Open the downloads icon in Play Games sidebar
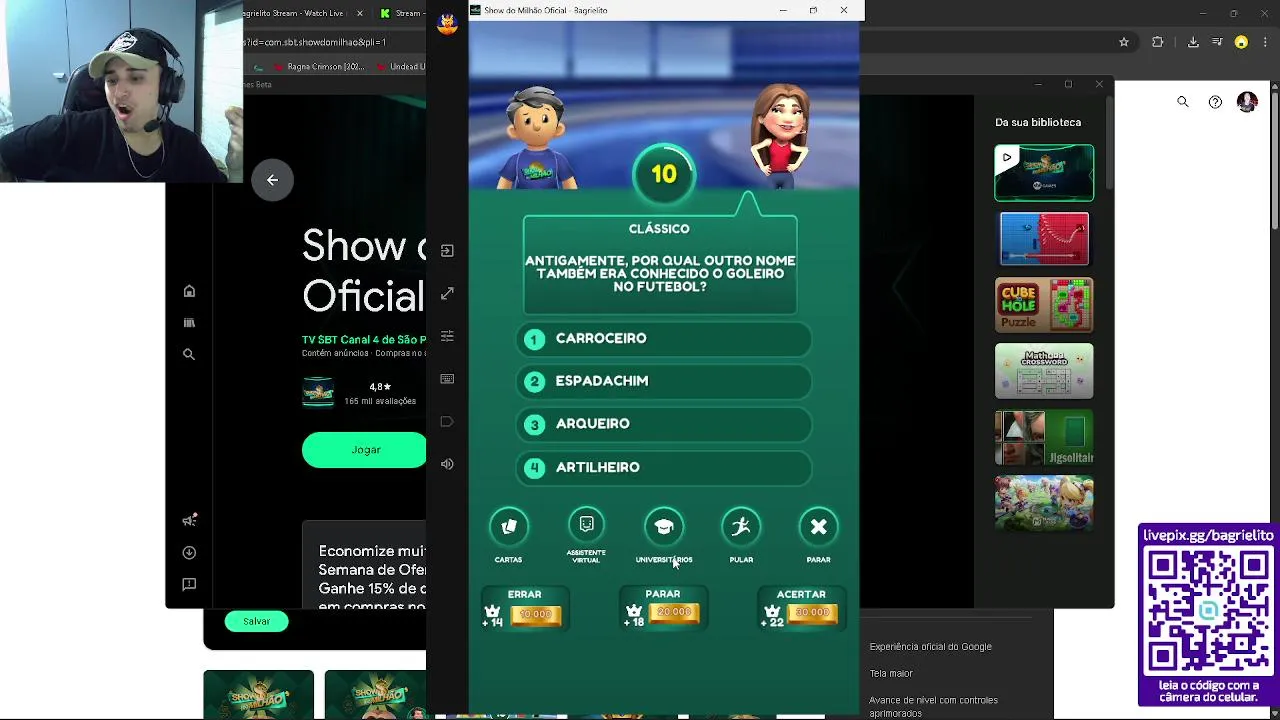 (x=189, y=552)
